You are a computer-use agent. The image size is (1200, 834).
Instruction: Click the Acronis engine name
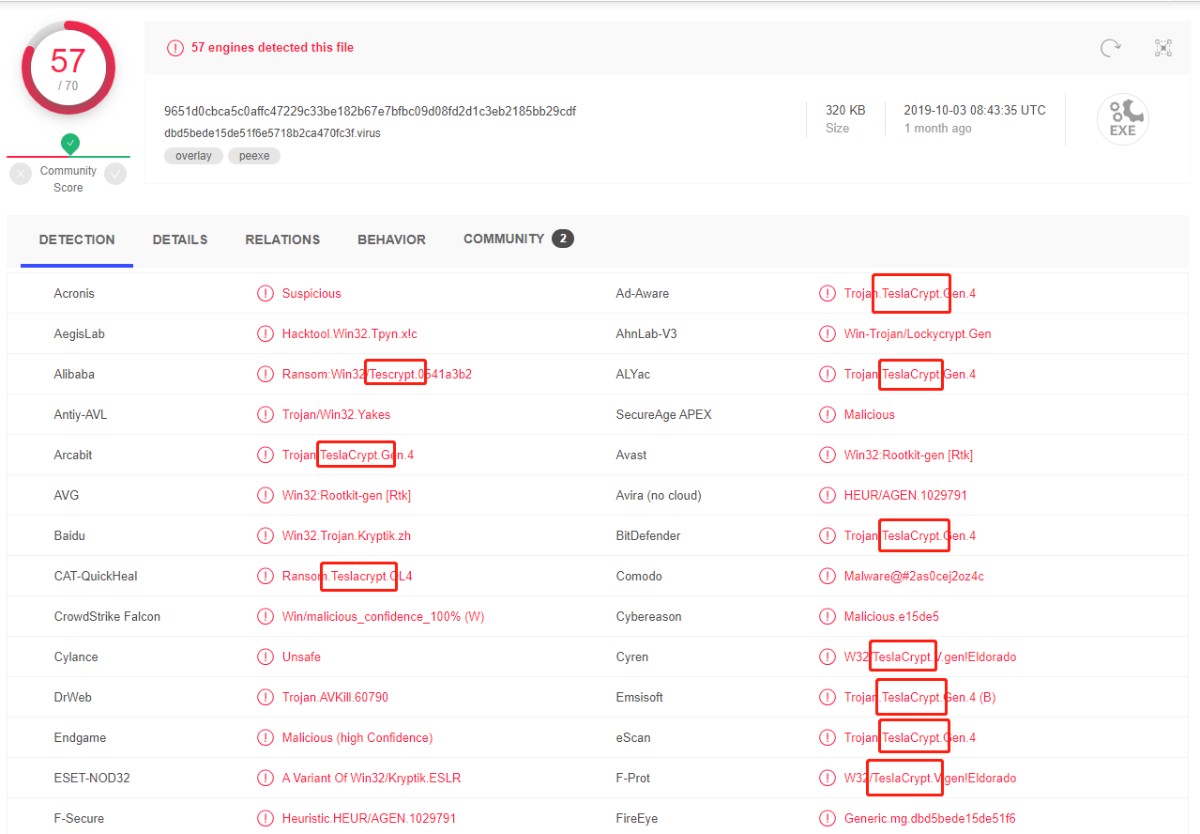coord(74,294)
